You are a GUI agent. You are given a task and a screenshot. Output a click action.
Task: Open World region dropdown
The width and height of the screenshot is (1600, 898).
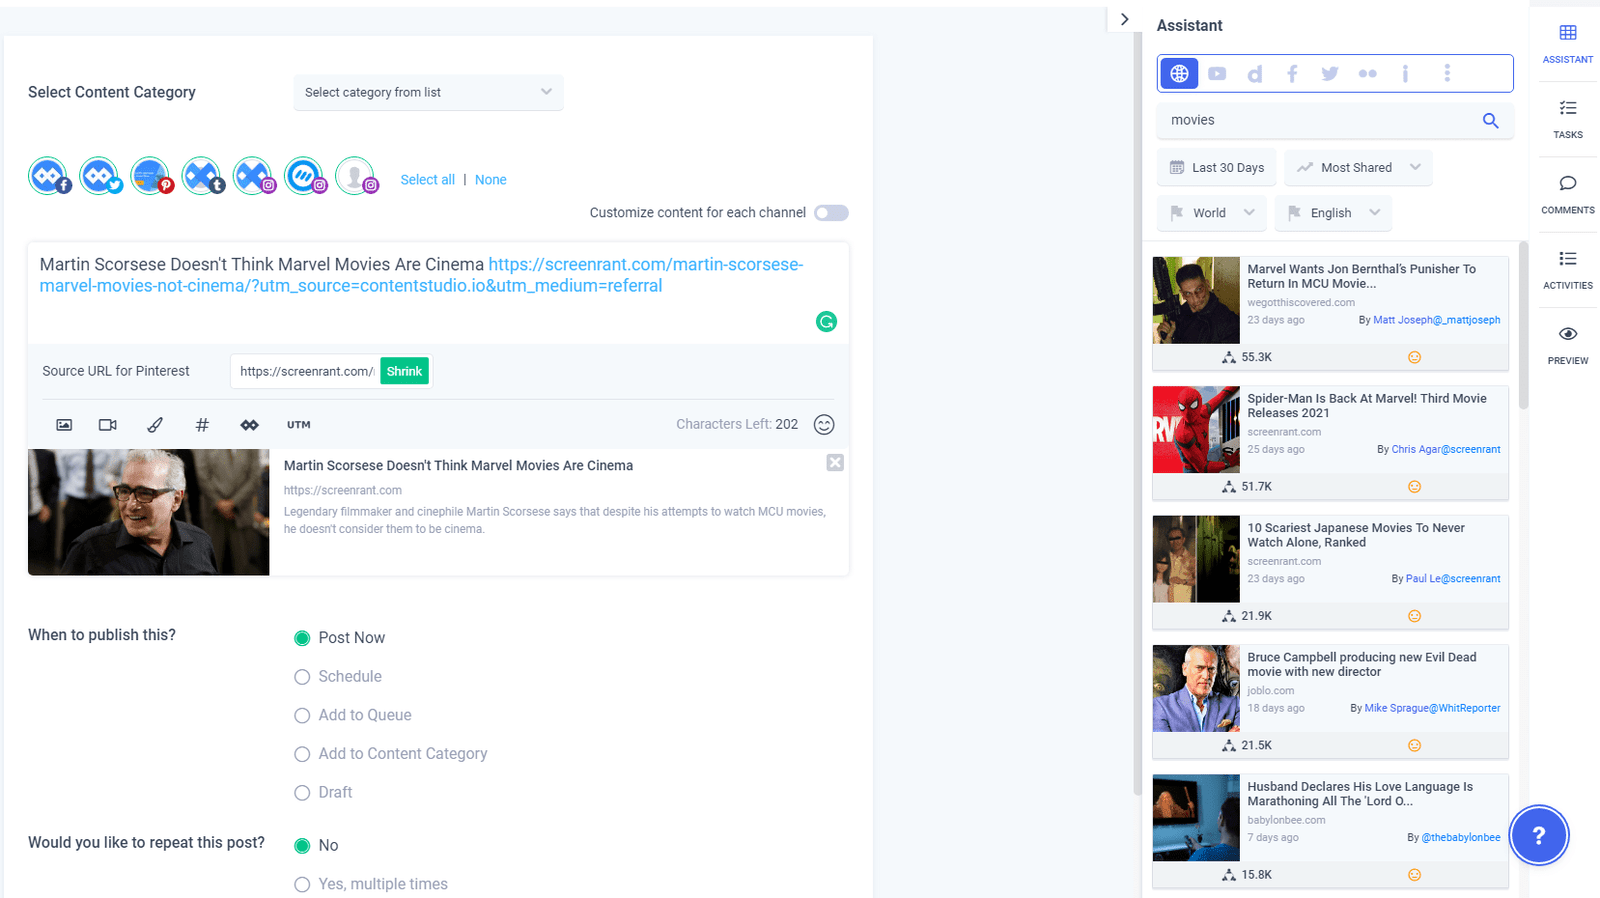tap(1212, 213)
